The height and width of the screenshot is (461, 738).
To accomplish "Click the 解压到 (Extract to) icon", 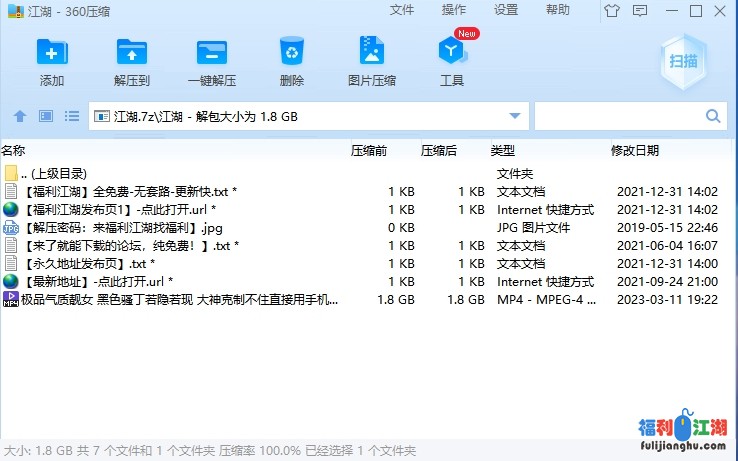I will (132, 52).
